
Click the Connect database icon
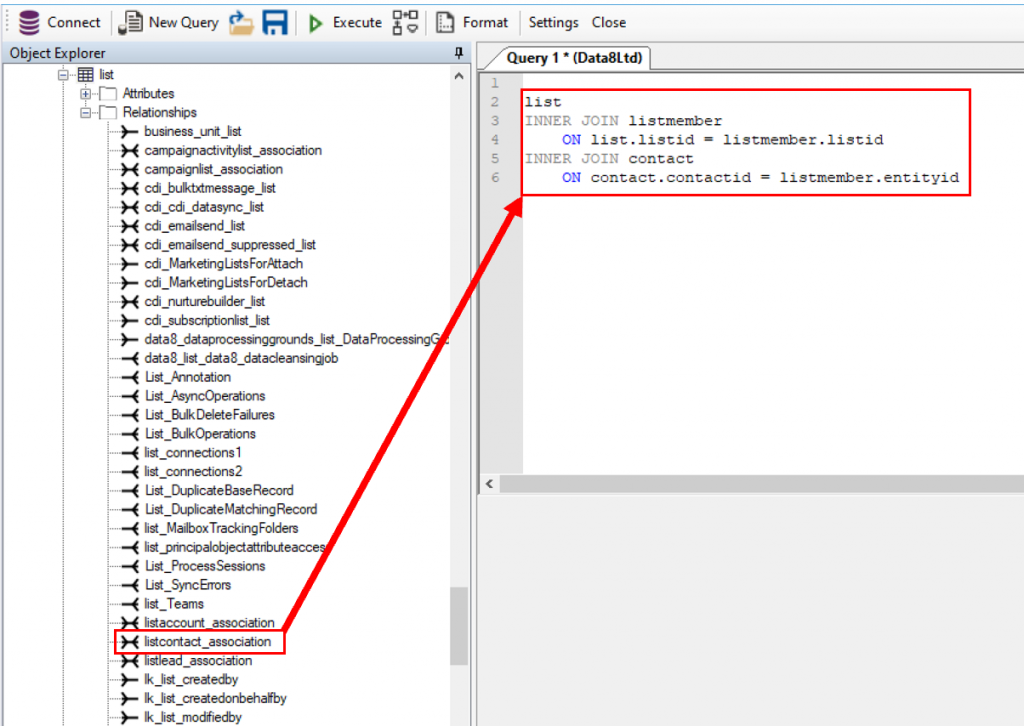[x=30, y=22]
